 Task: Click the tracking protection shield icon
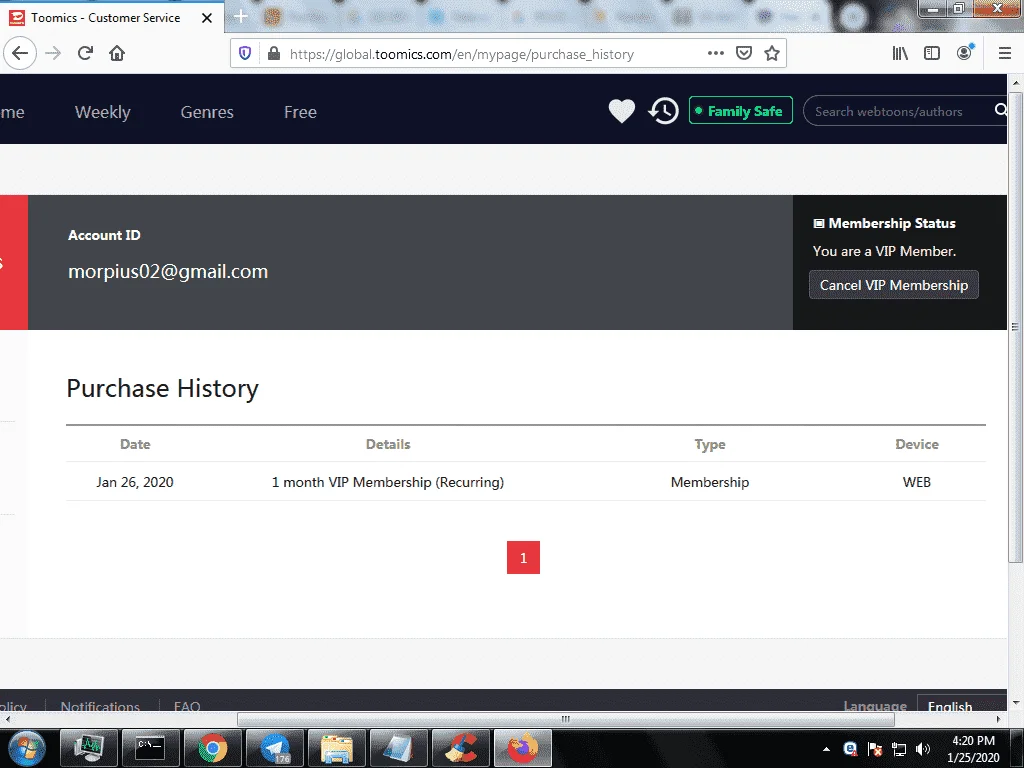pos(245,54)
